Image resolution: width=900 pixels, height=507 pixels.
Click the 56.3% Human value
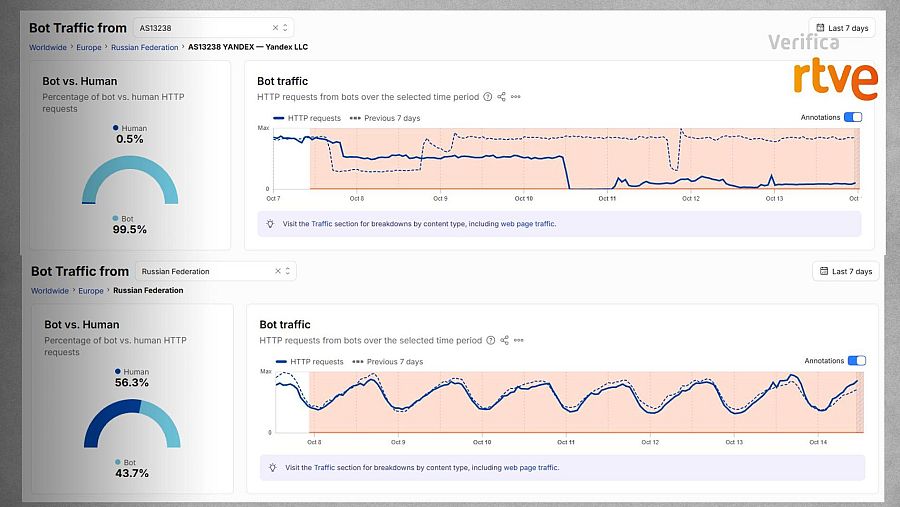131,382
